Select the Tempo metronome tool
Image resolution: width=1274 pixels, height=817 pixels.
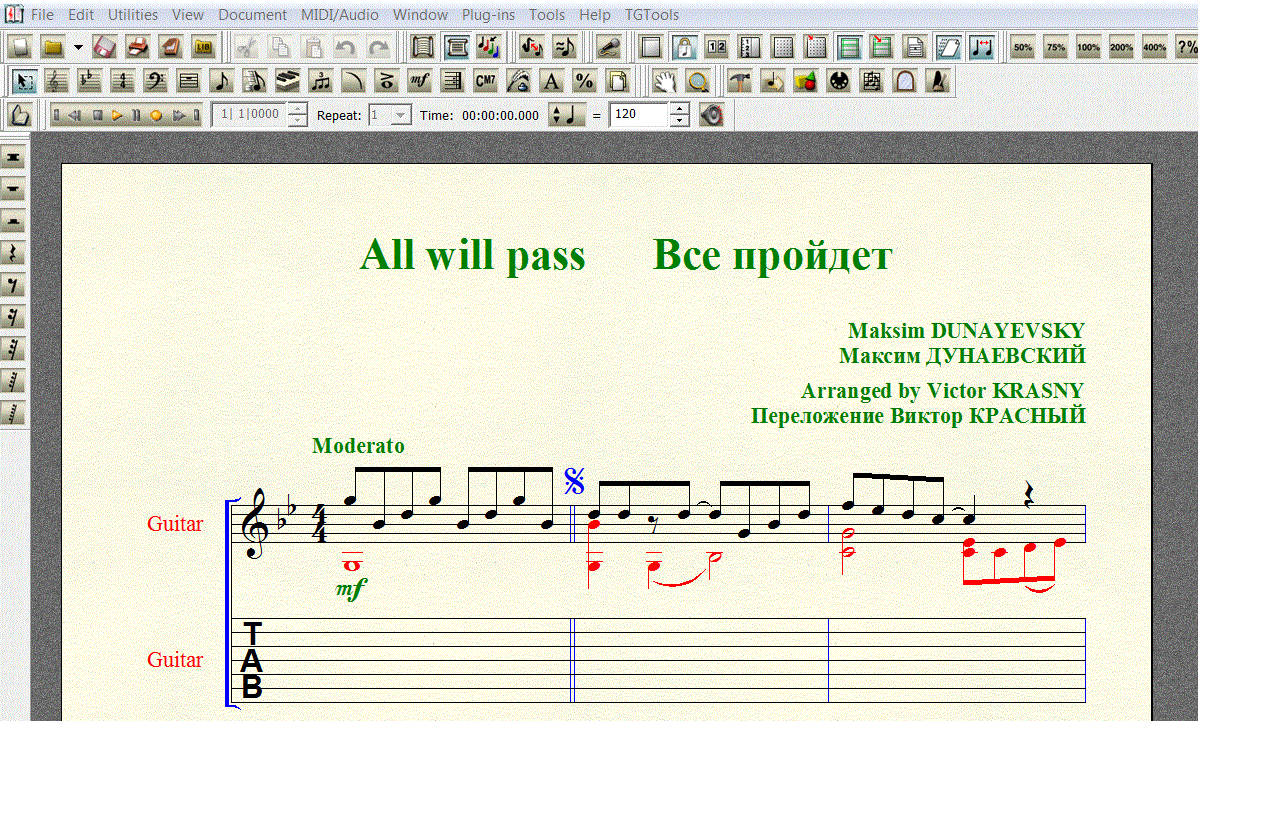938,81
